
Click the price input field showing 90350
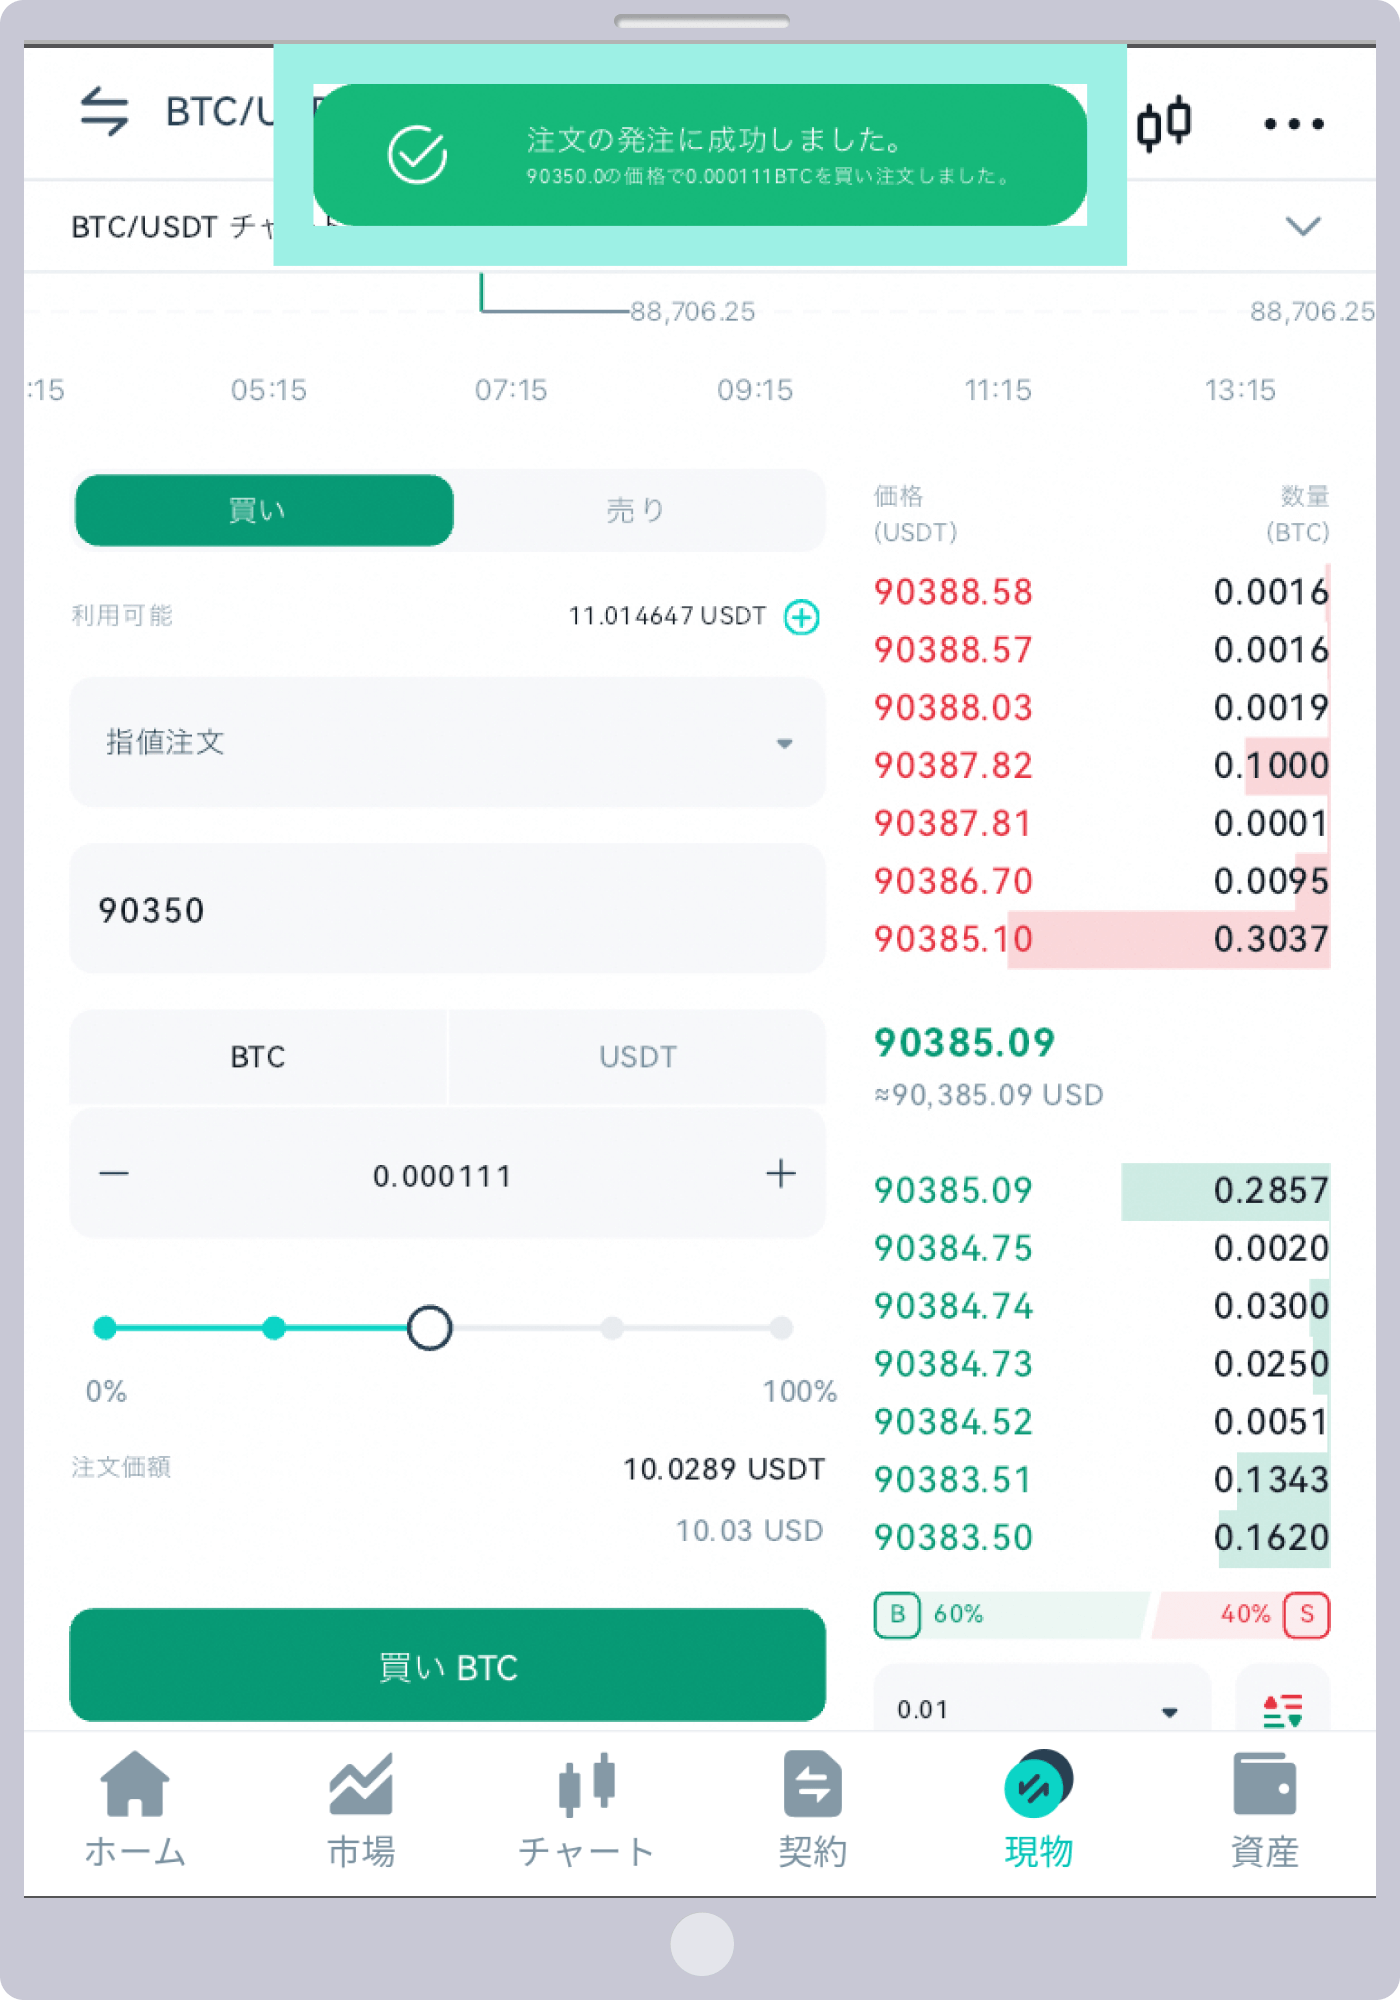(x=447, y=909)
